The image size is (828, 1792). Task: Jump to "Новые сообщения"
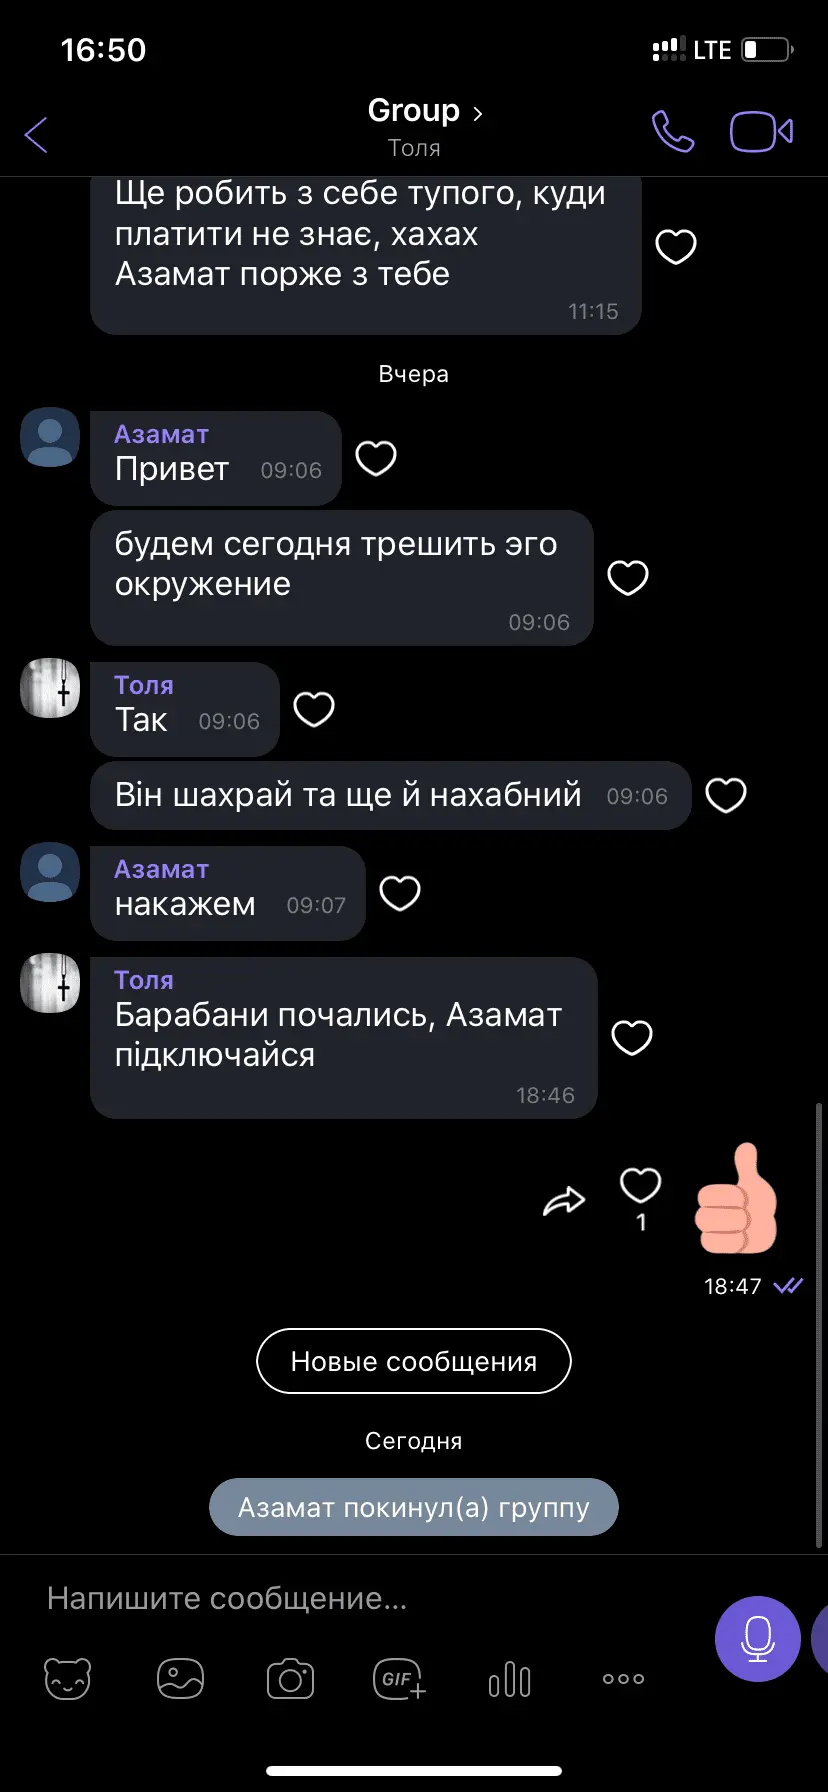[x=414, y=1361]
